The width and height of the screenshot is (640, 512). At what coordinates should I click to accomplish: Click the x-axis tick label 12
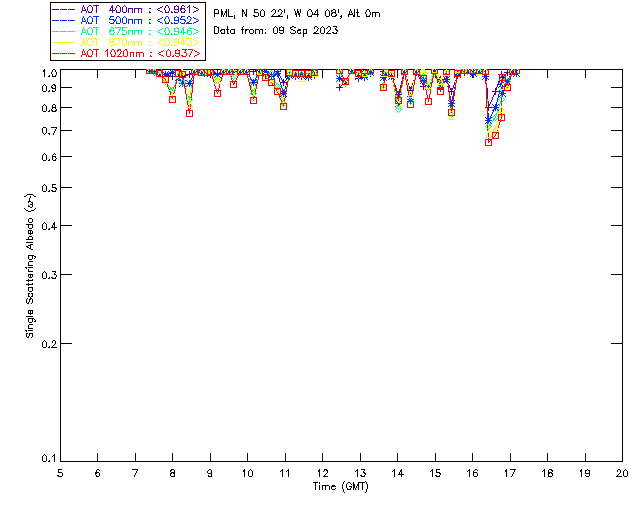click(322, 473)
